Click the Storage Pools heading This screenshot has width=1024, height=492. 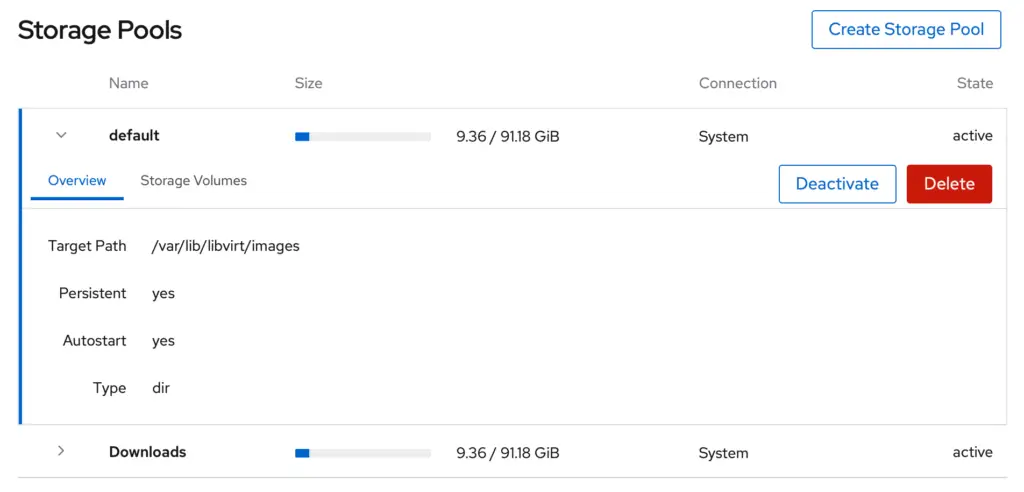100,30
